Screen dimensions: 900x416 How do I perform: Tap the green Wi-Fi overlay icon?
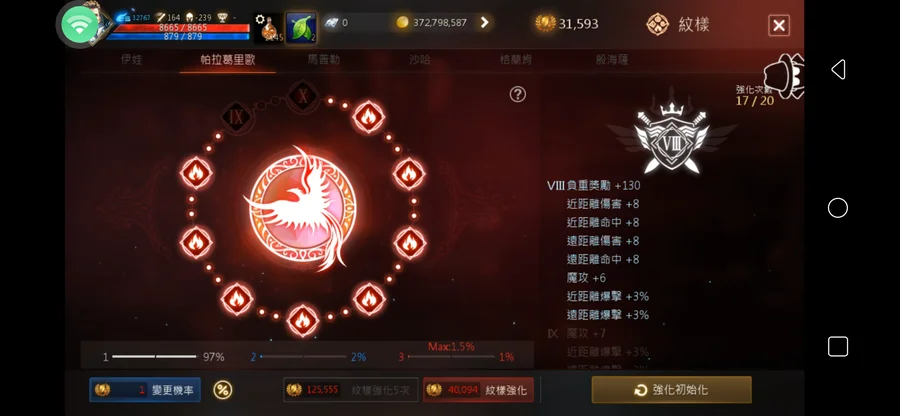point(79,24)
